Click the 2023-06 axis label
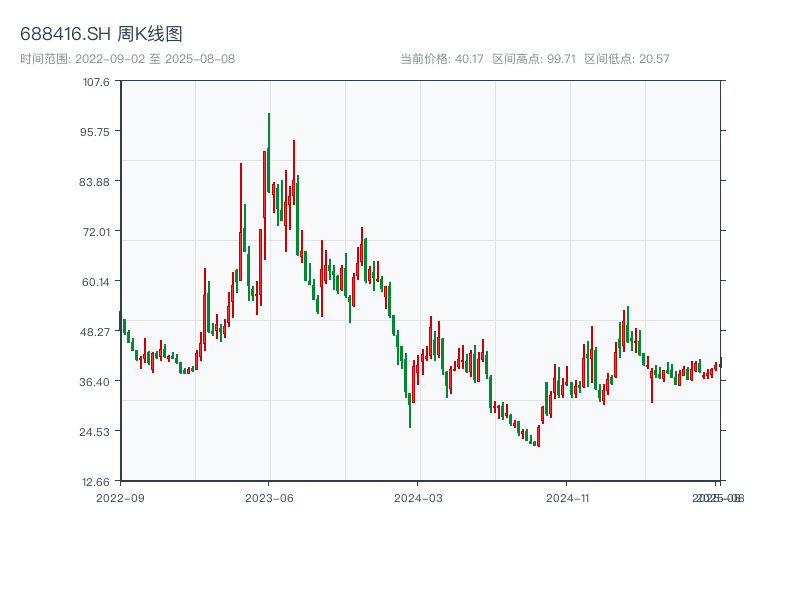Screen dimensions: 800x600 pyautogui.click(x=267, y=497)
